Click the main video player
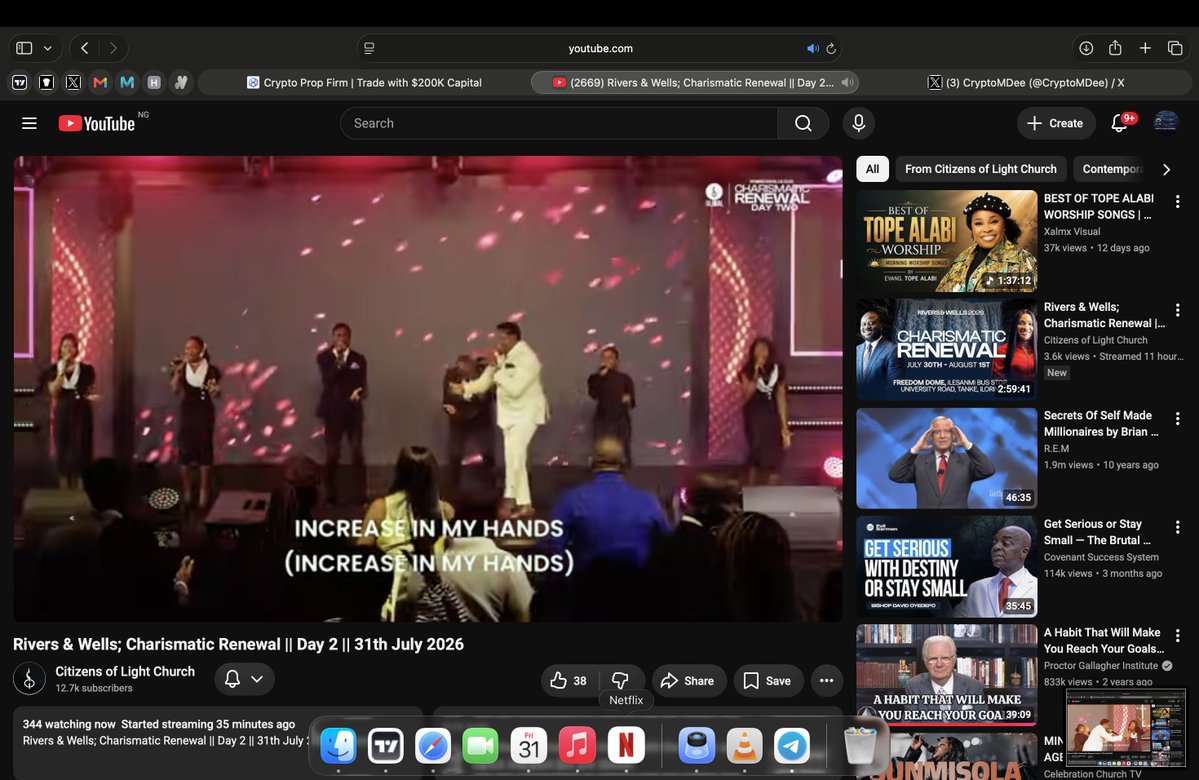The width and height of the screenshot is (1199, 780). 428,388
